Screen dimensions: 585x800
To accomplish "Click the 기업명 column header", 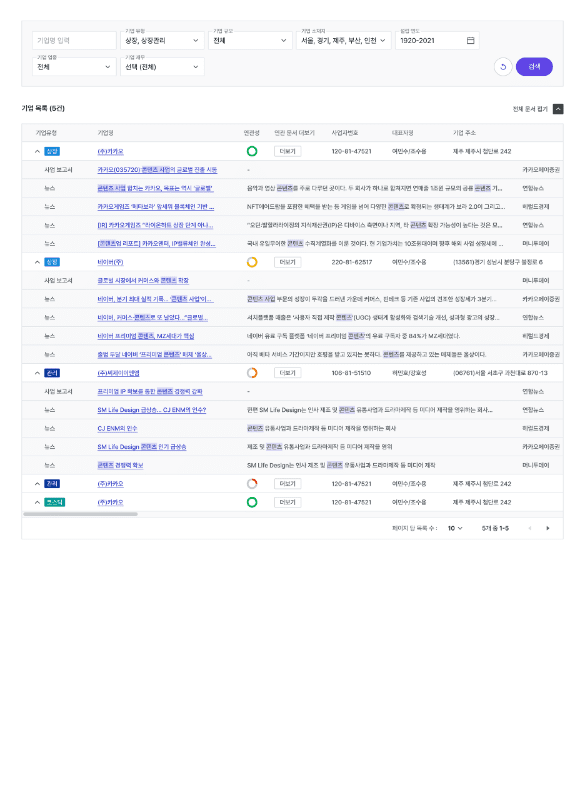I will pyautogui.click(x=106, y=133).
